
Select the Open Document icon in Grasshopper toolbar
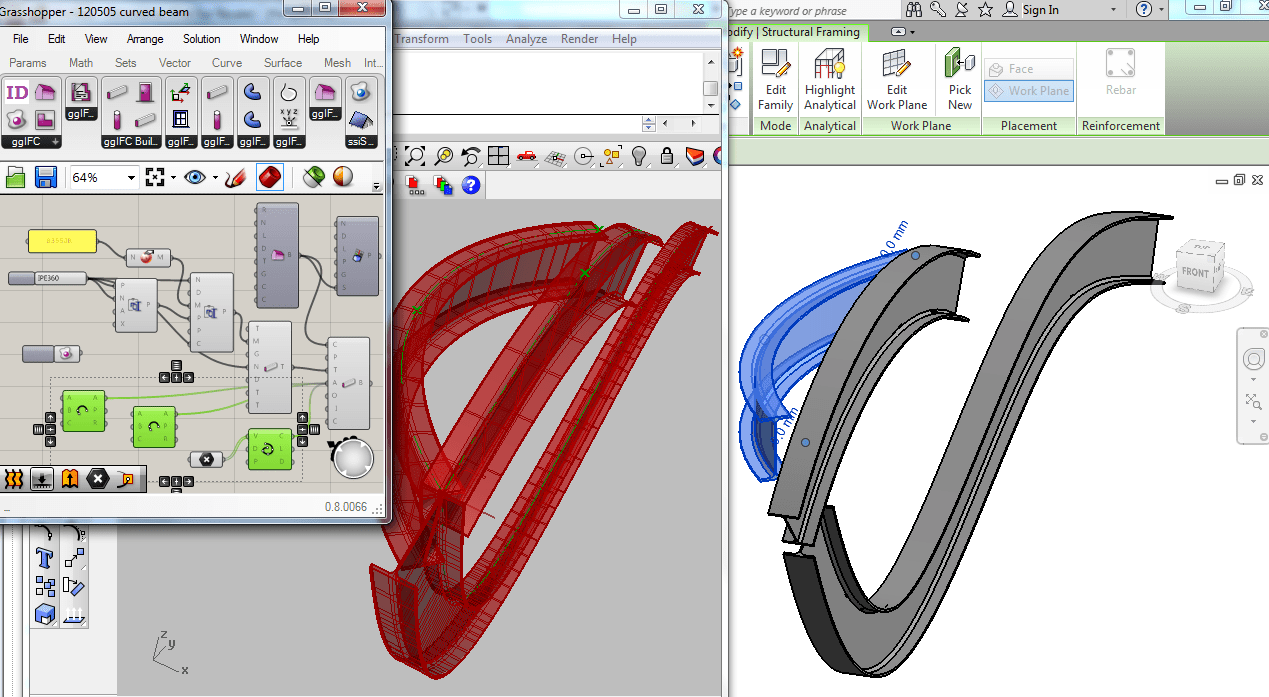pyautogui.click(x=14, y=177)
